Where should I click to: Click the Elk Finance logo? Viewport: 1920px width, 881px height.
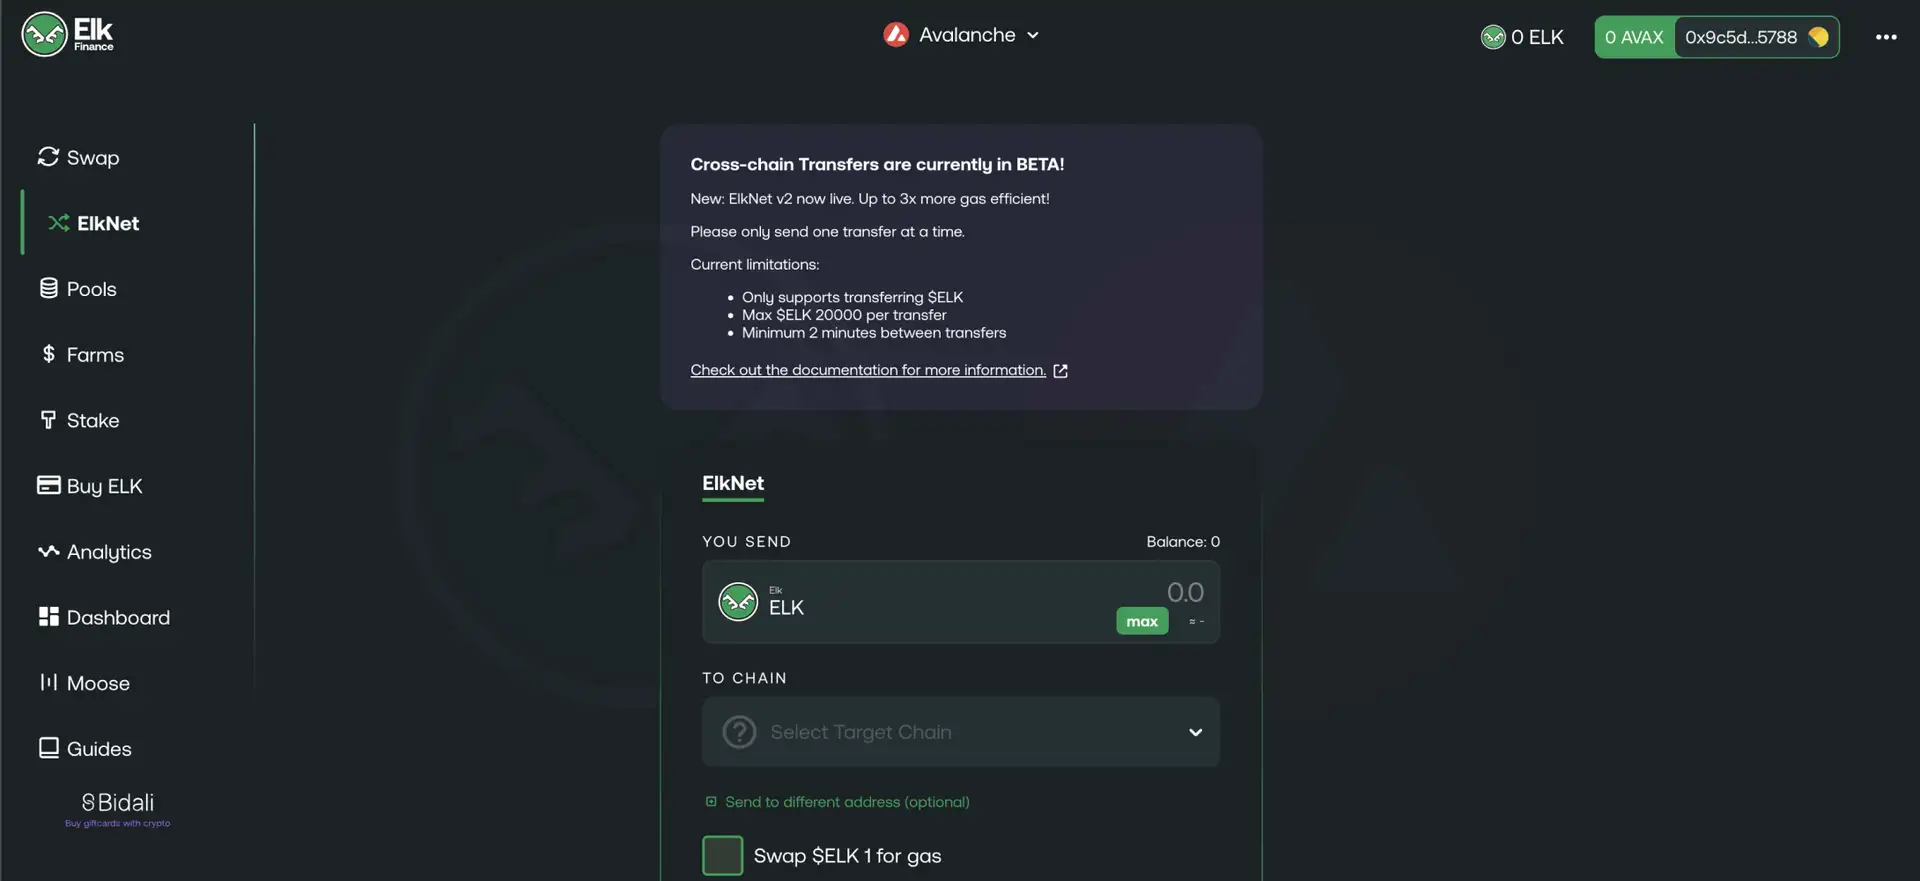67,35
